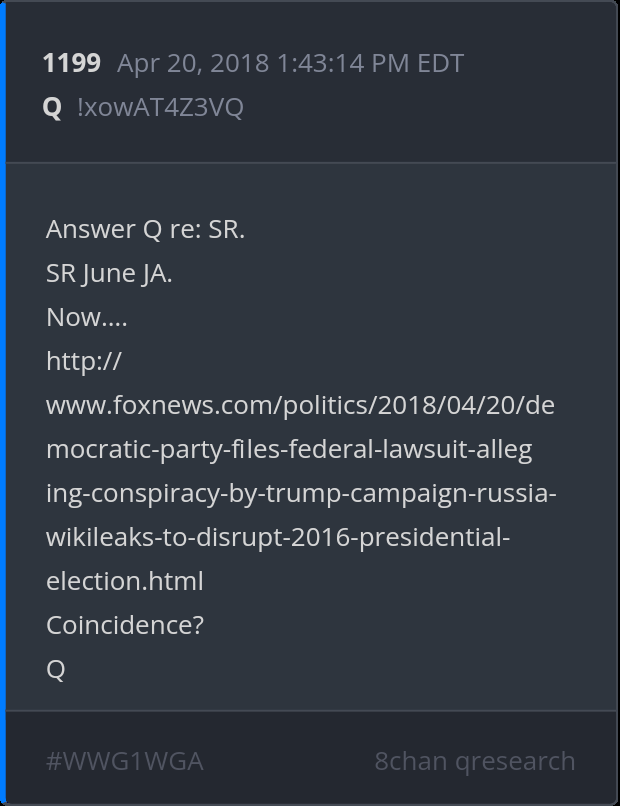Click the "http://" link prefix
Image resolution: width=620 pixels, height=806 pixels.
83,362
